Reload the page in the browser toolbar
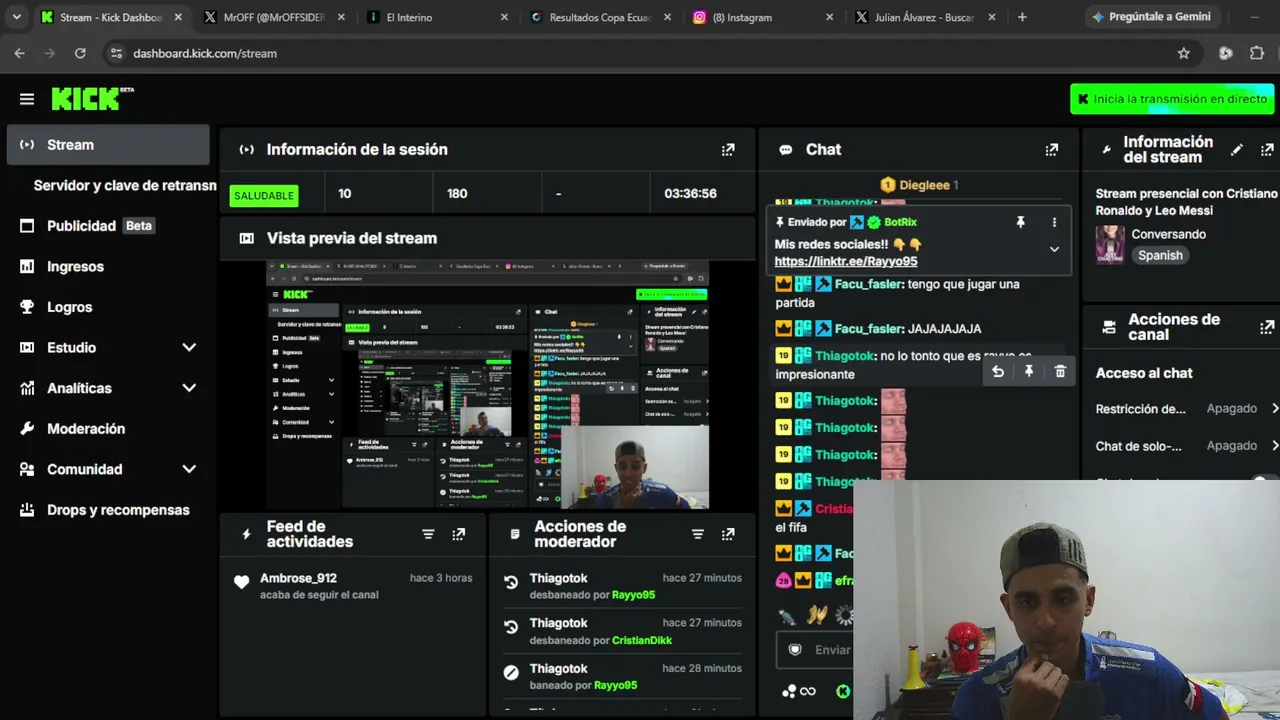 pos(80,53)
